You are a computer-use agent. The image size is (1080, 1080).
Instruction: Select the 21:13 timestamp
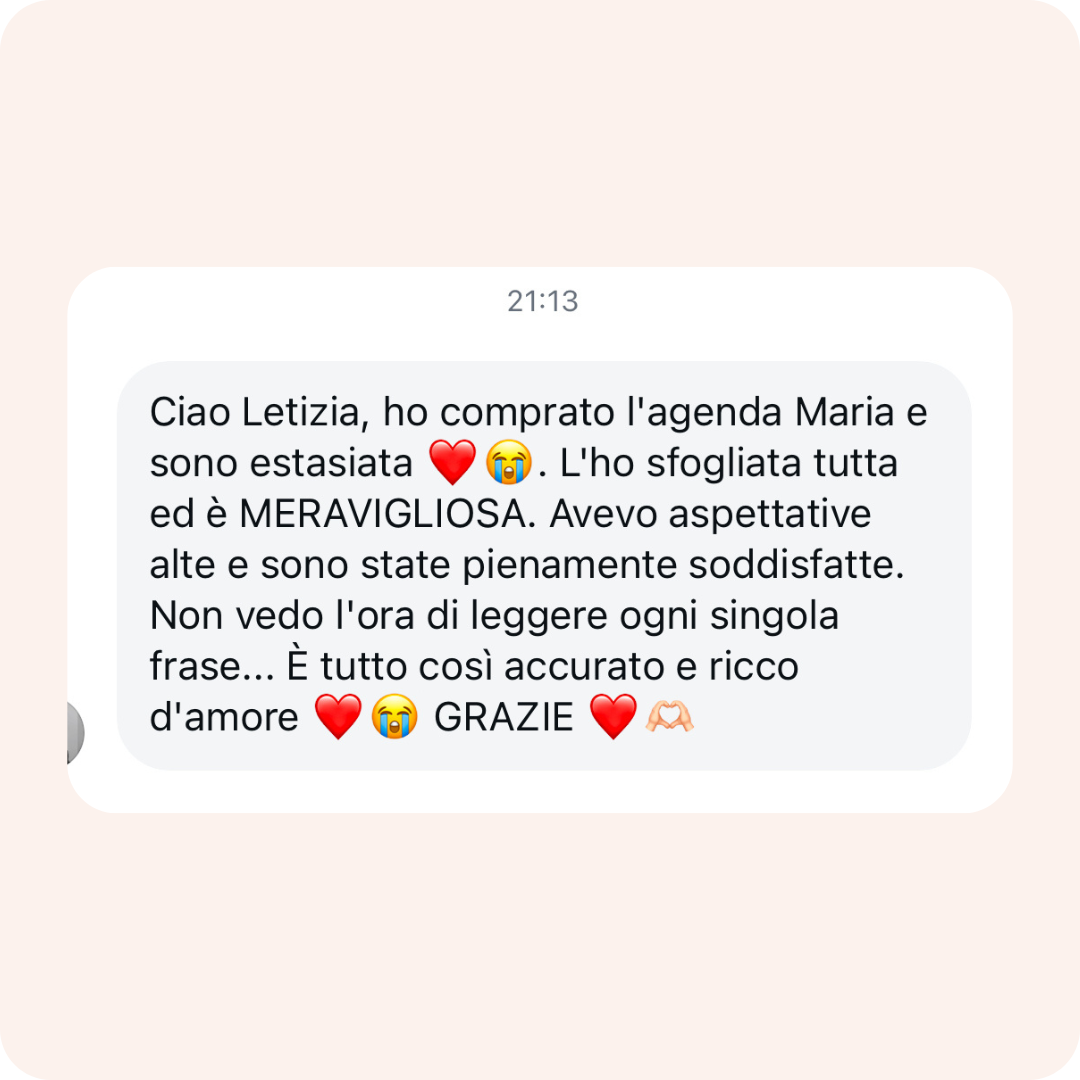point(543,301)
